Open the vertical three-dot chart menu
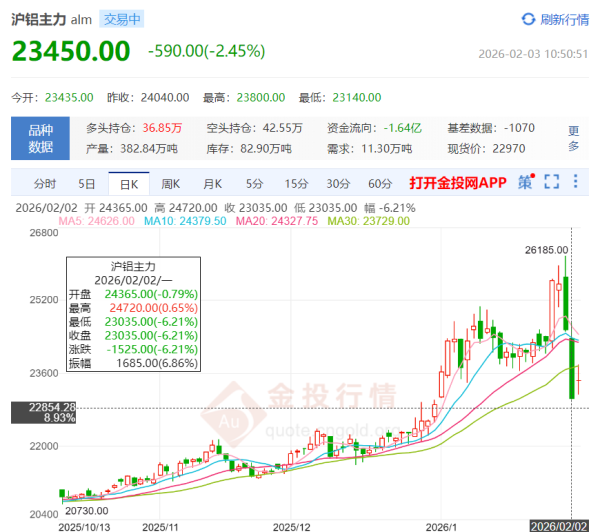Image resolution: width=600 pixels, height=532 pixels. 575,181
